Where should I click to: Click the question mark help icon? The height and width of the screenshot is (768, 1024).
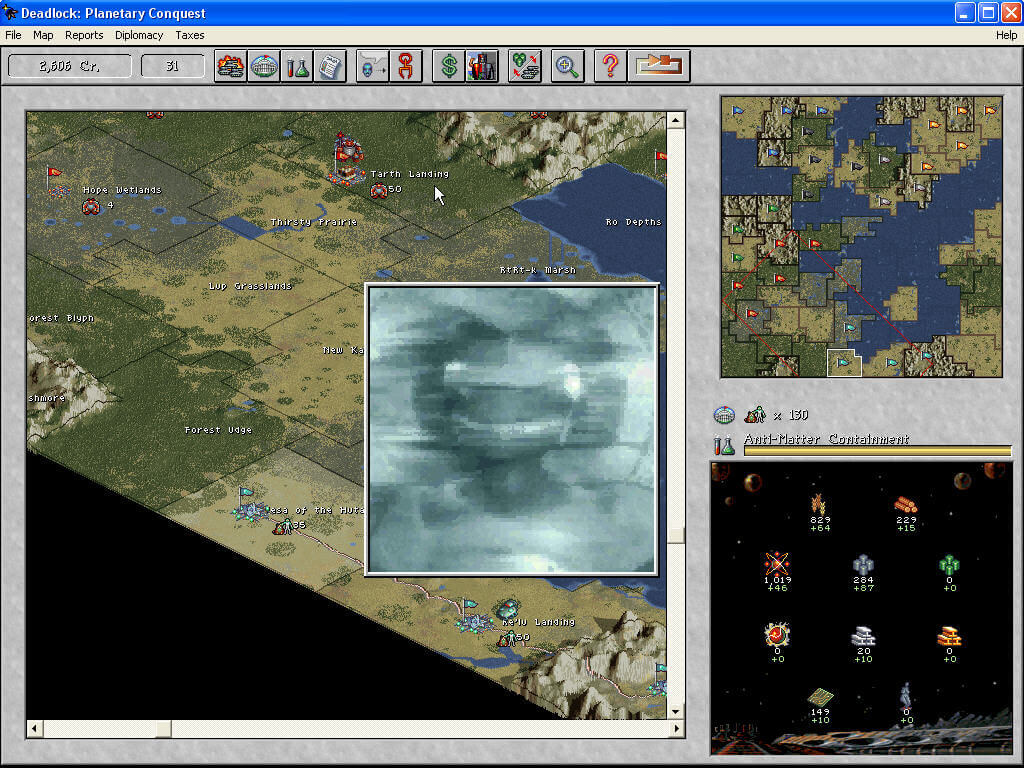(x=611, y=66)
